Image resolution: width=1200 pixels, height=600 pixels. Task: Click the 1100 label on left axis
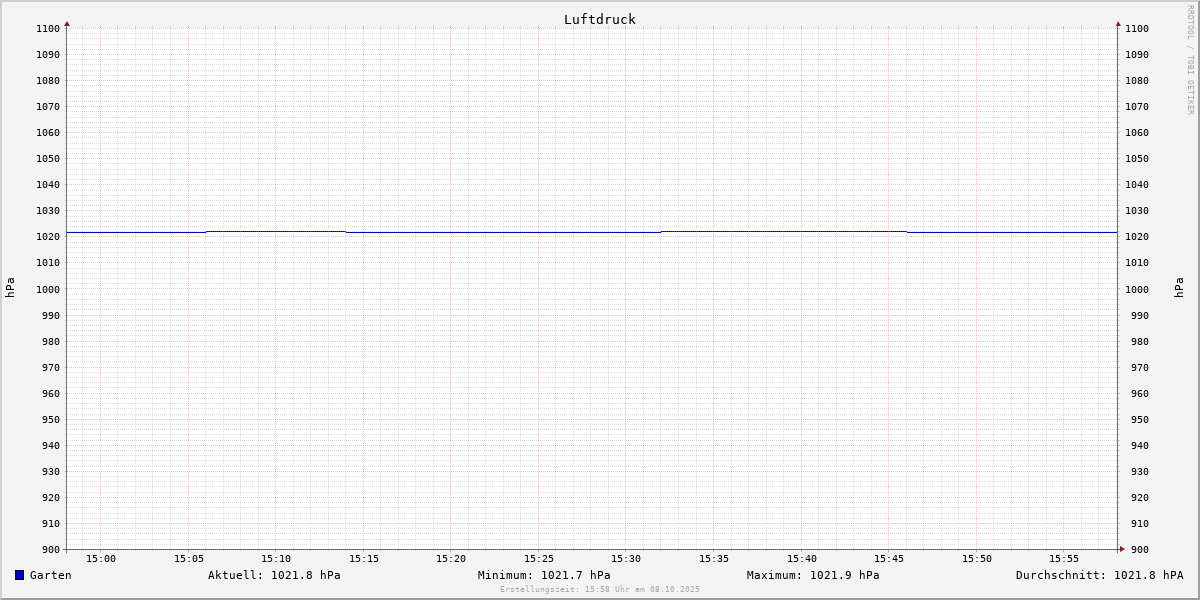[x=48, y=29]
